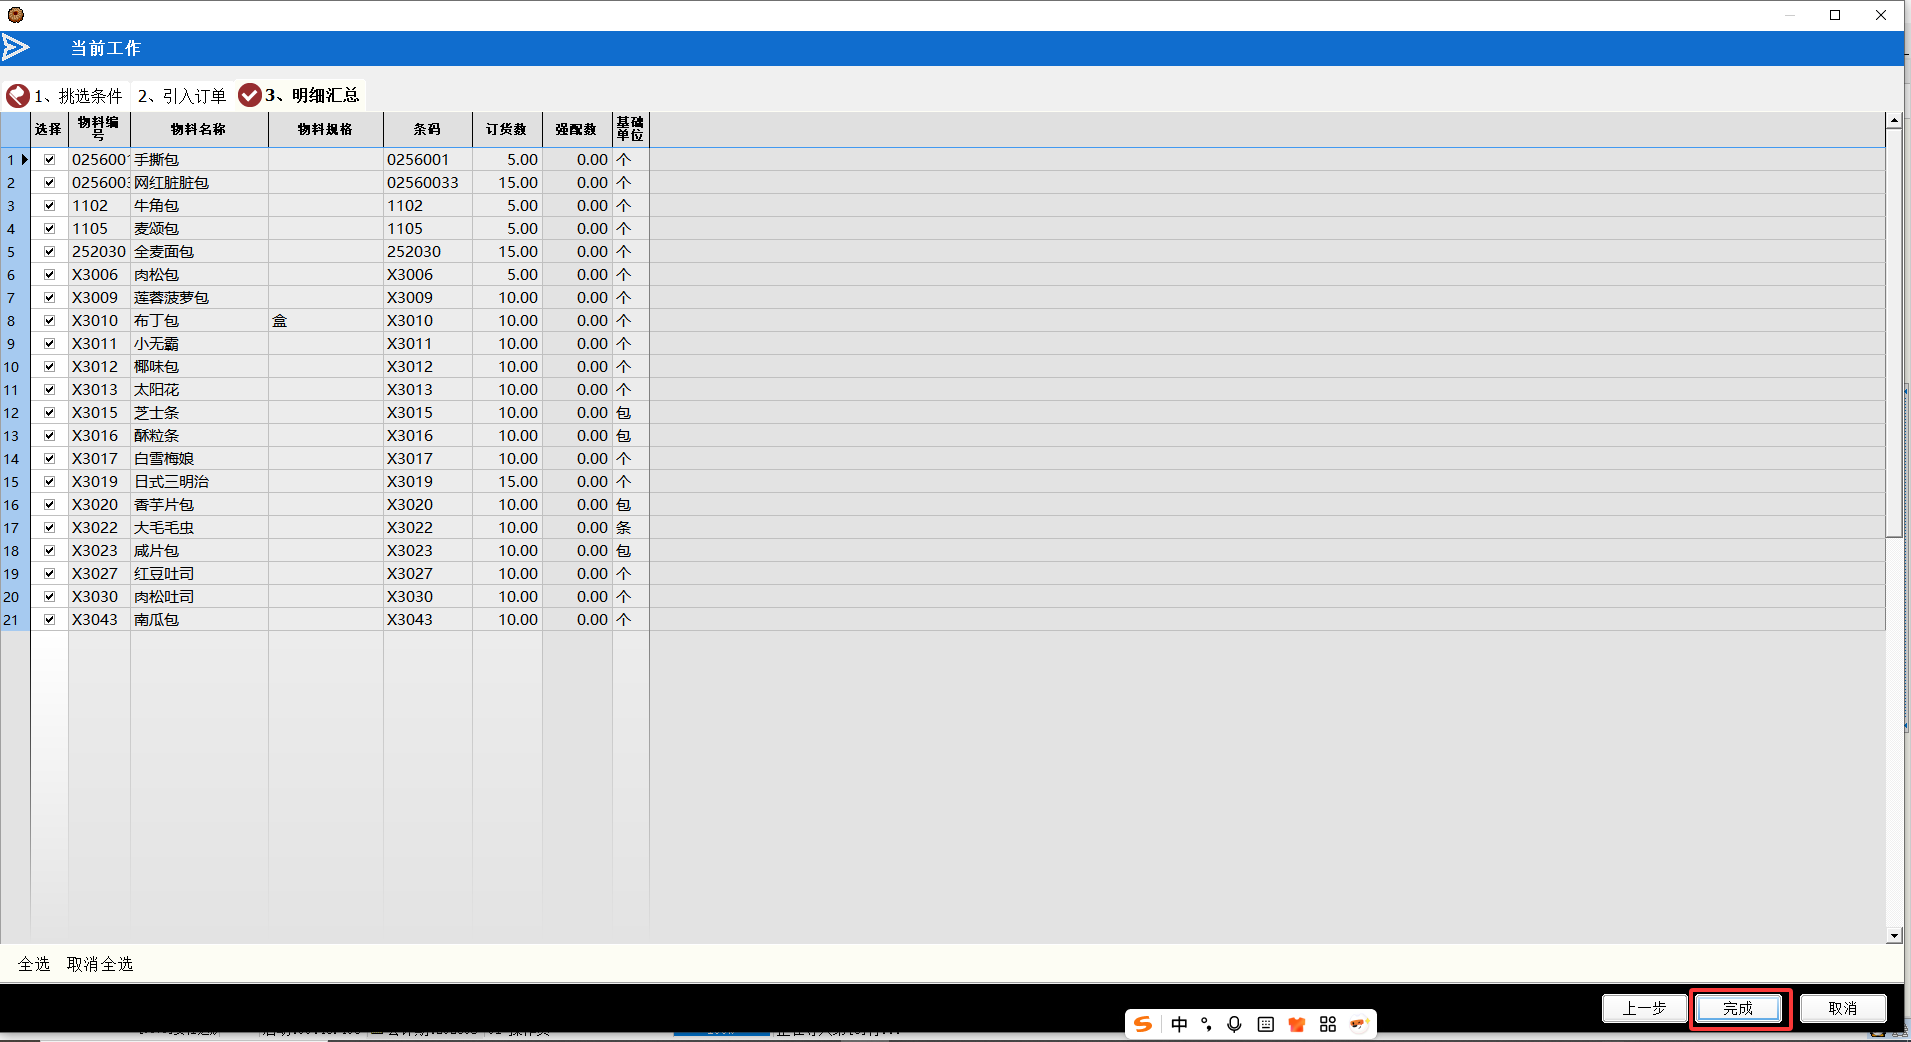Toggle the checkbox for 全麦面包
Image resolution: width=1911 pixels, height=1042 pixels.
[x=49, y=251]
